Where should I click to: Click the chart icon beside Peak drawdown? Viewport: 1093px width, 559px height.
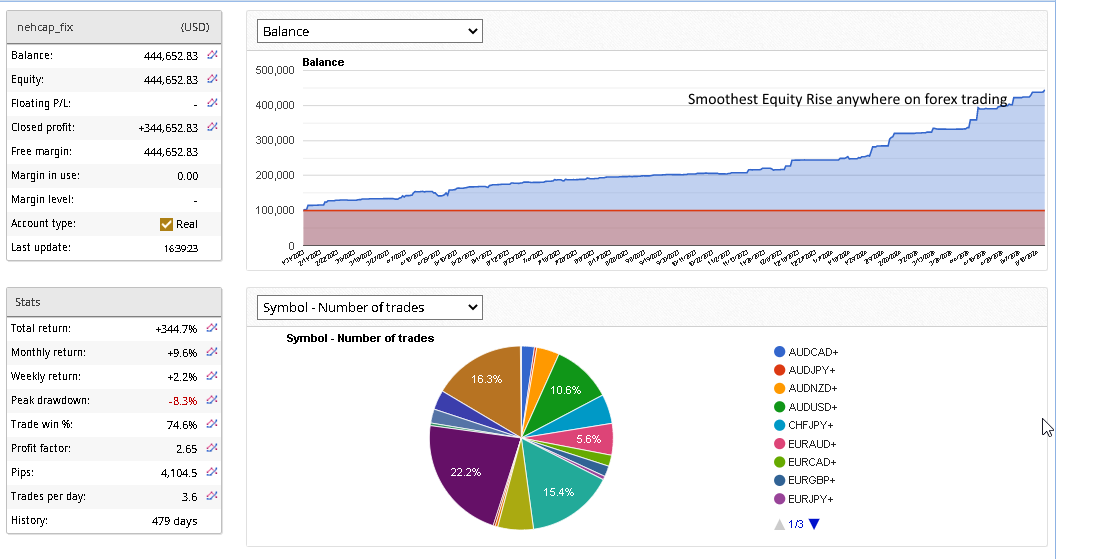pyautogui.click(x=212, y=400)
